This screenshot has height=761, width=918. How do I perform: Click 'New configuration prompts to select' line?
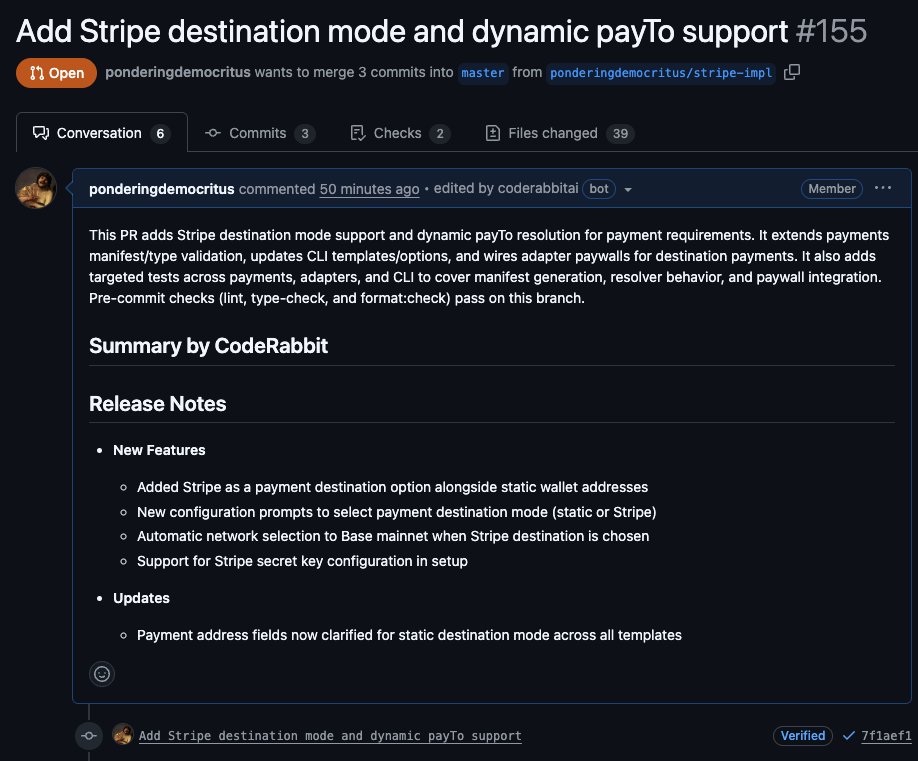click(396, 512)
